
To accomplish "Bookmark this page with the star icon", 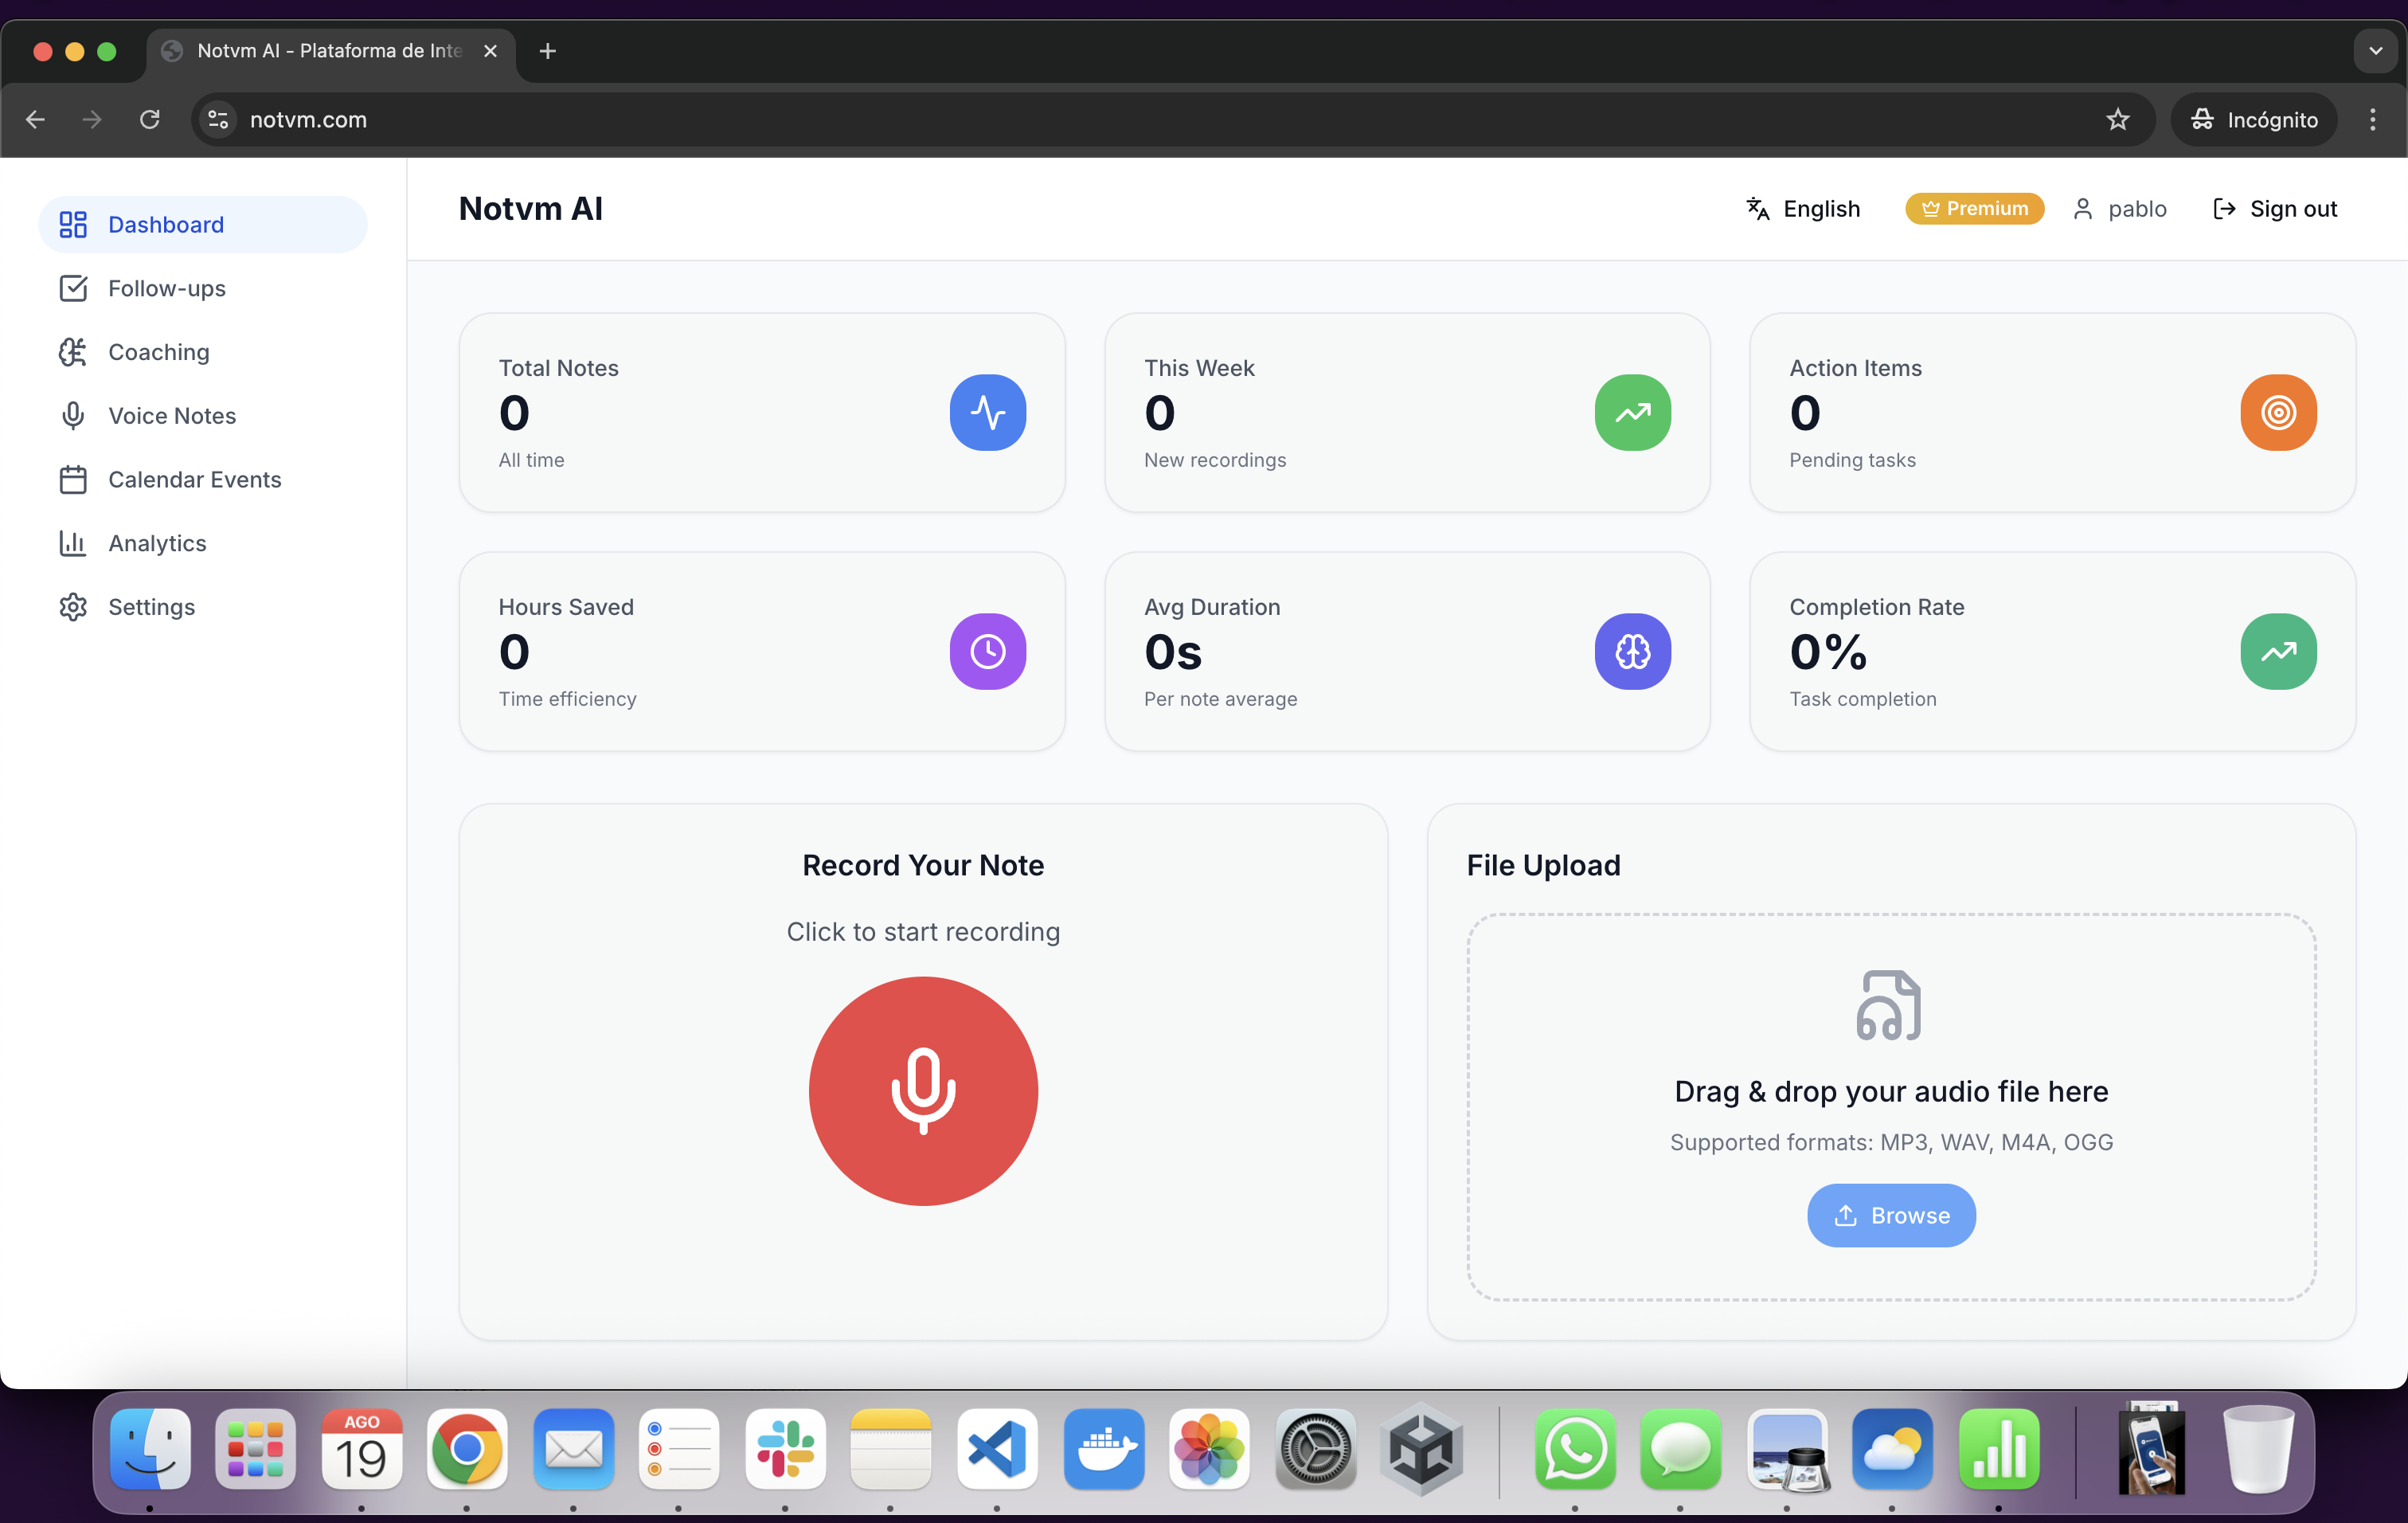I will tap(2117, 119).
